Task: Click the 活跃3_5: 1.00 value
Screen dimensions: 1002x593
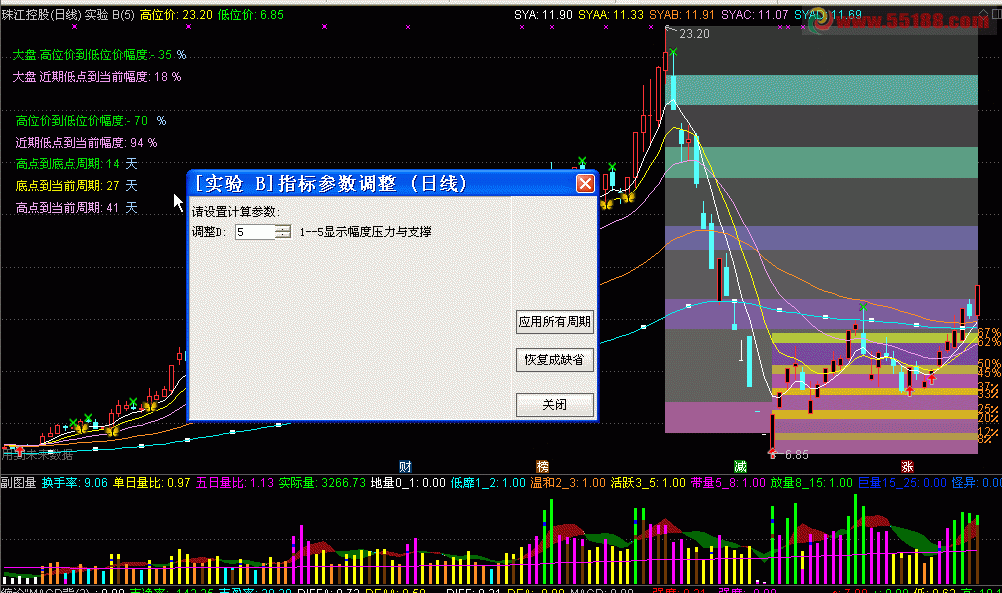Action: pos(648,483)
